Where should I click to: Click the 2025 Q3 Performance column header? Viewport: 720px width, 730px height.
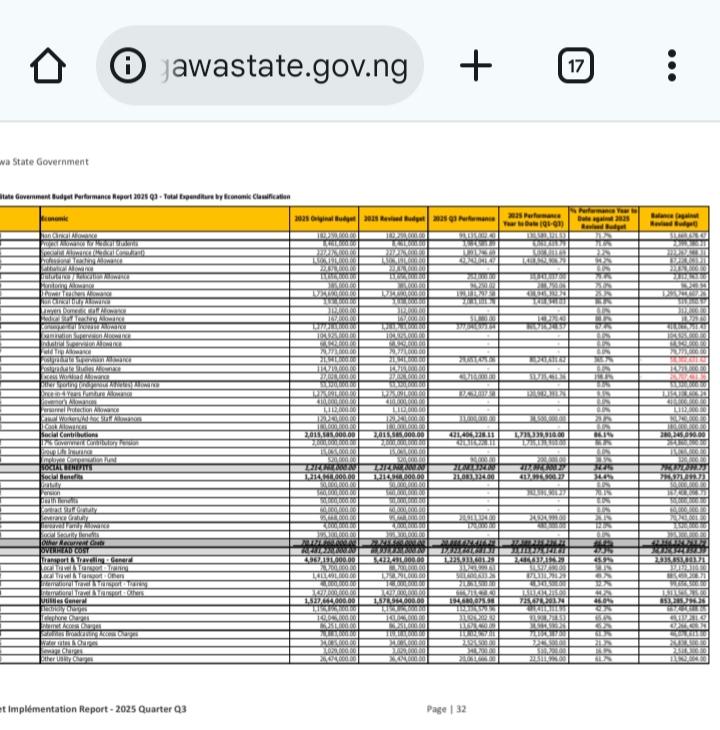pos(464,218)
